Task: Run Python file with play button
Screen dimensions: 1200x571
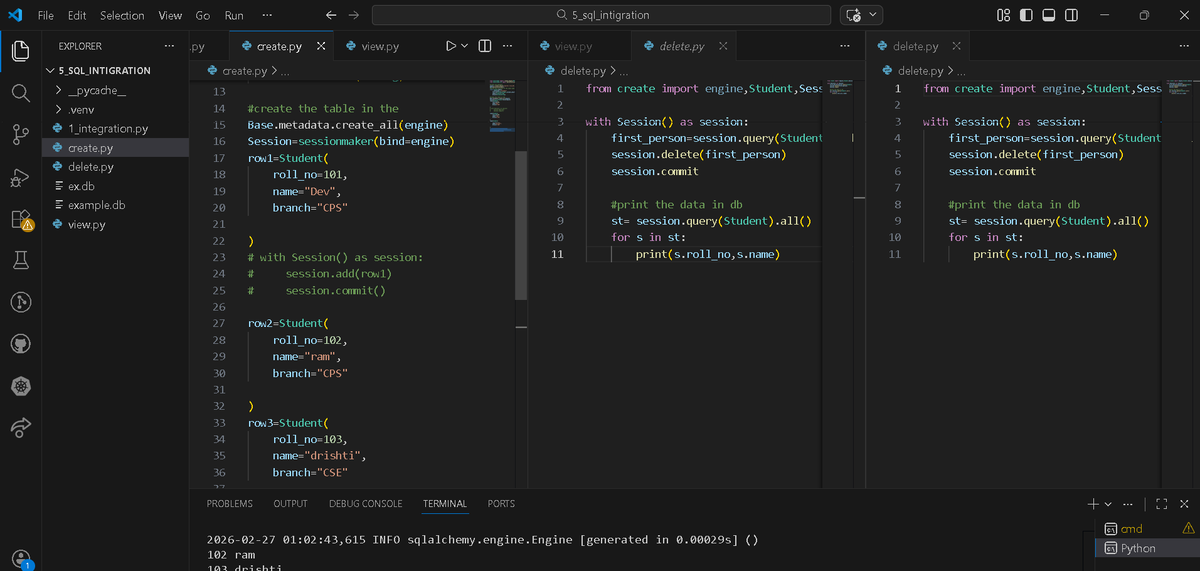Action: coord(450,46)
